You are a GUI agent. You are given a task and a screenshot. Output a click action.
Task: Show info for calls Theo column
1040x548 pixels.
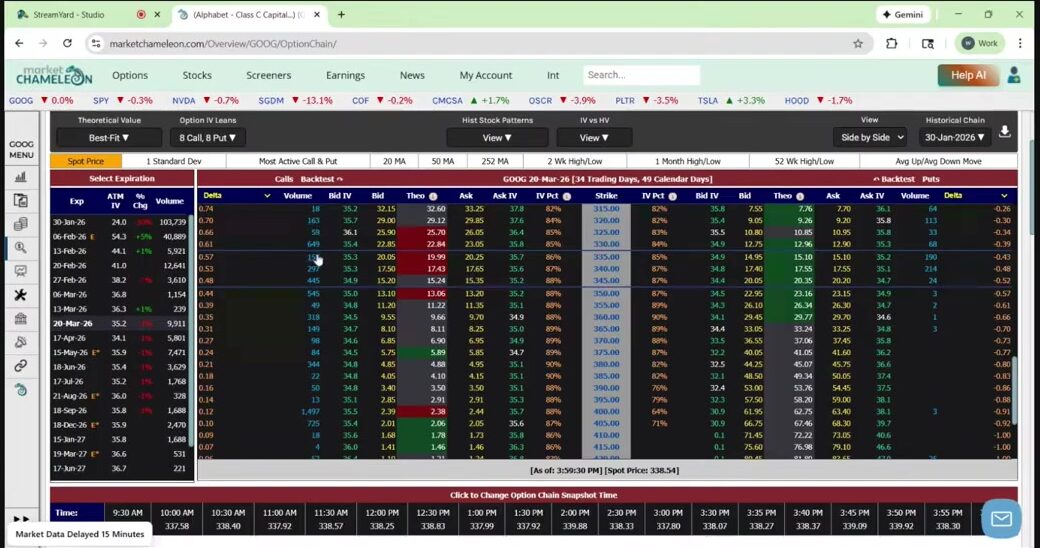pos(433,196)
